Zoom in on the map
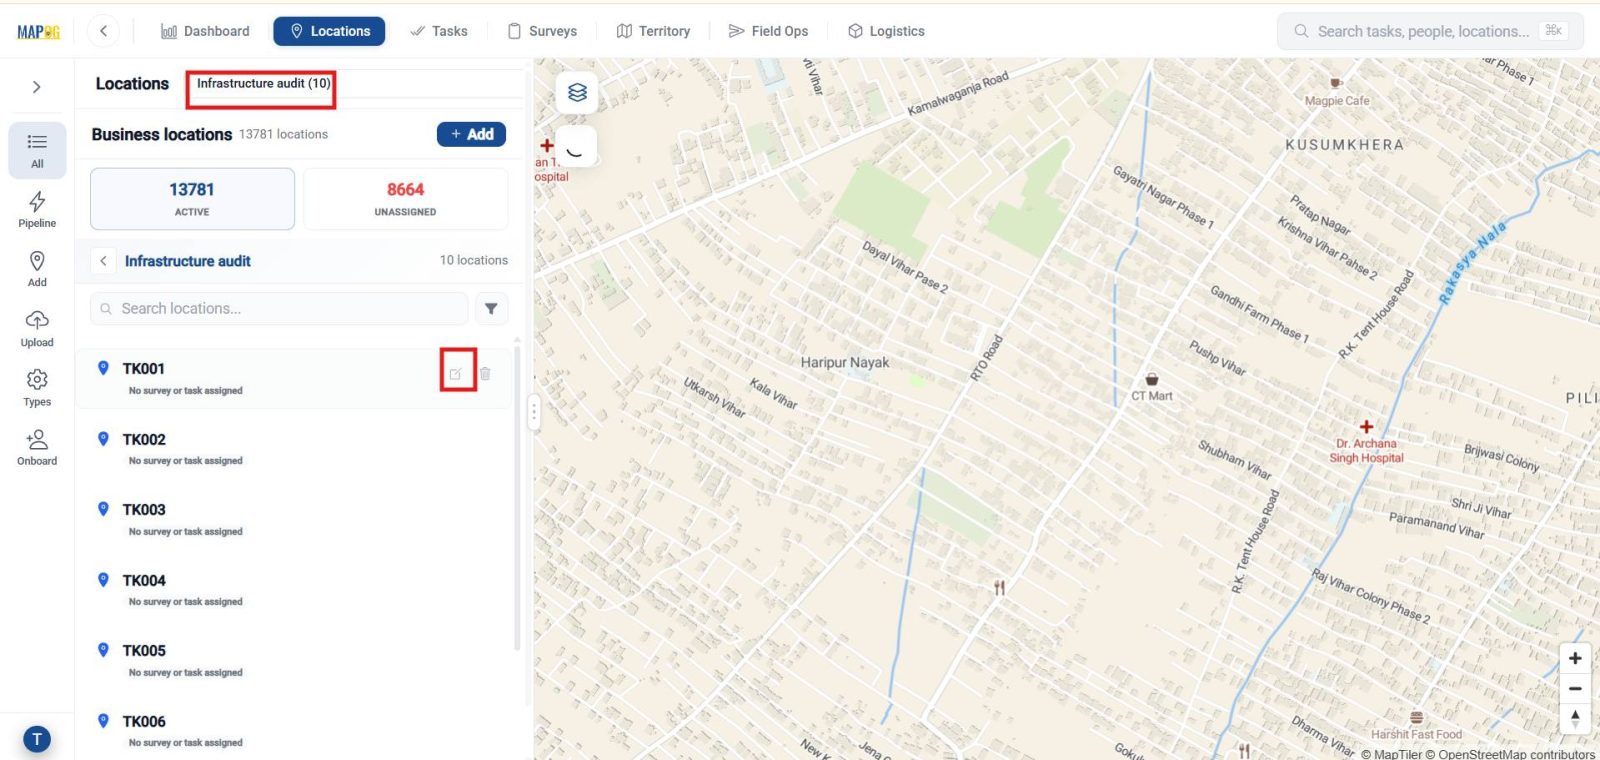This screenshot has width=1600, height=760. point(1575,658)
